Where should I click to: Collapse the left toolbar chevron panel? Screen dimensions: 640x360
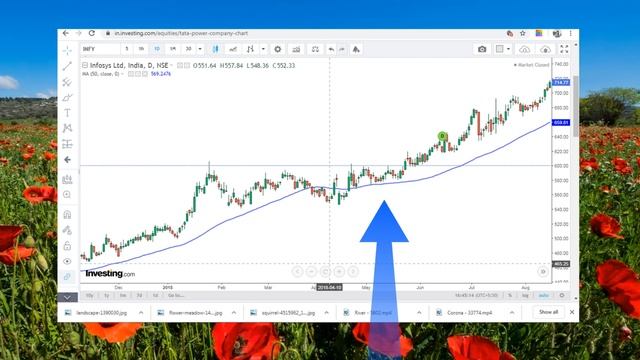pos(67,298)
